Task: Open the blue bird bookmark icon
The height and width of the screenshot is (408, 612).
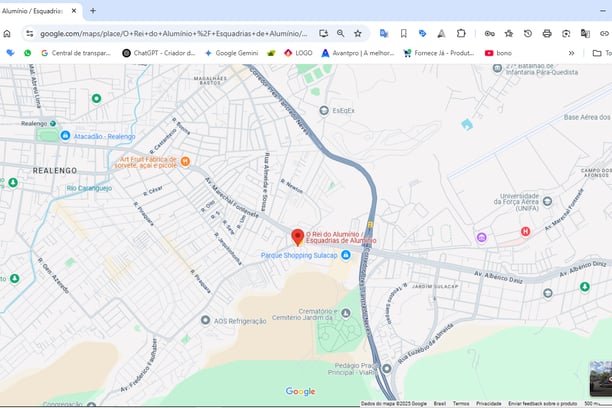Action: pos(11,53)
